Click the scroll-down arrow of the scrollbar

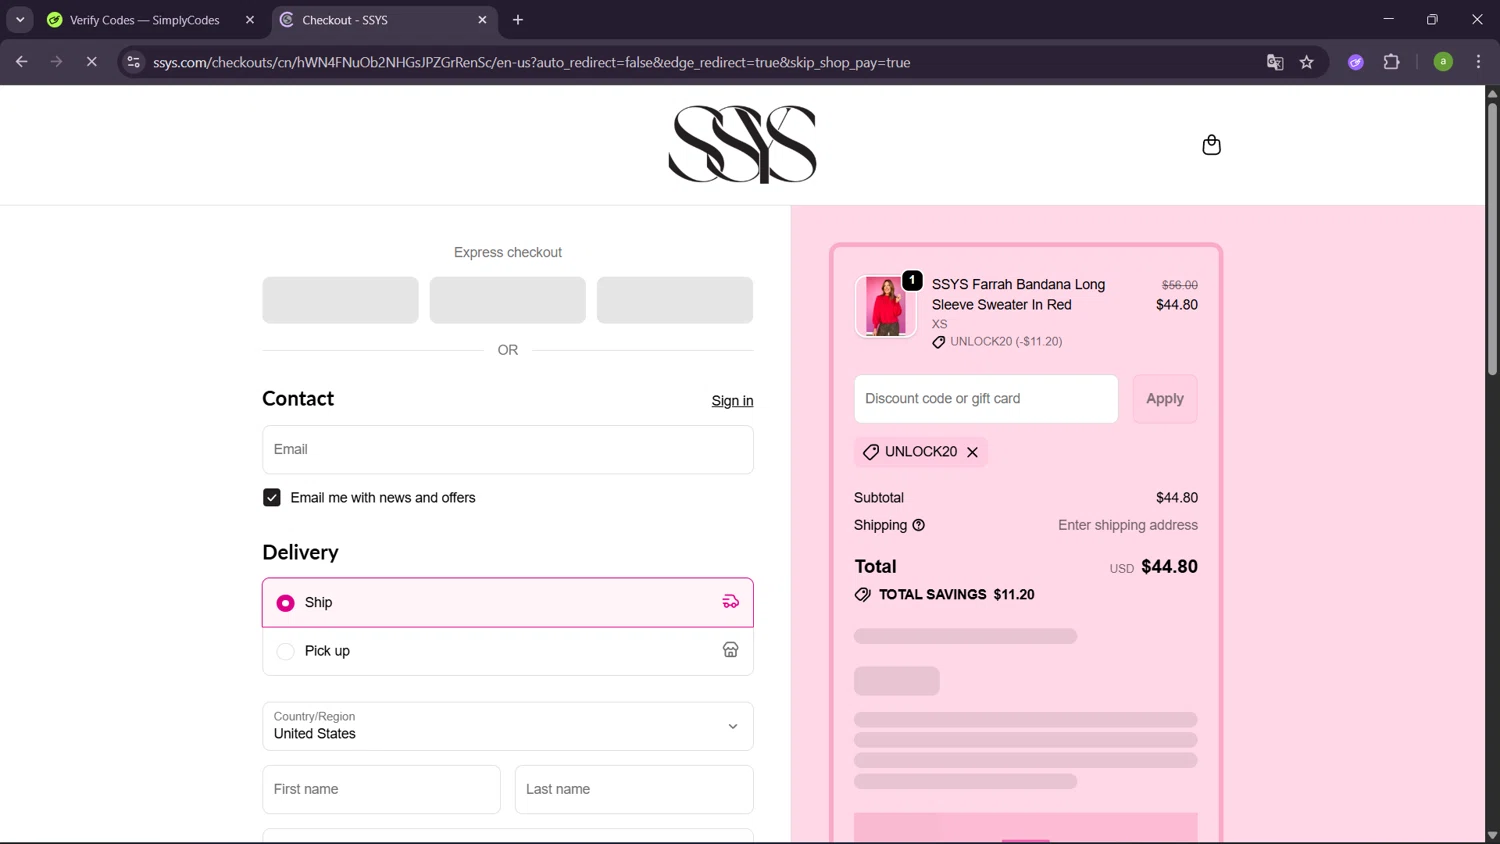click(1492, 835)
